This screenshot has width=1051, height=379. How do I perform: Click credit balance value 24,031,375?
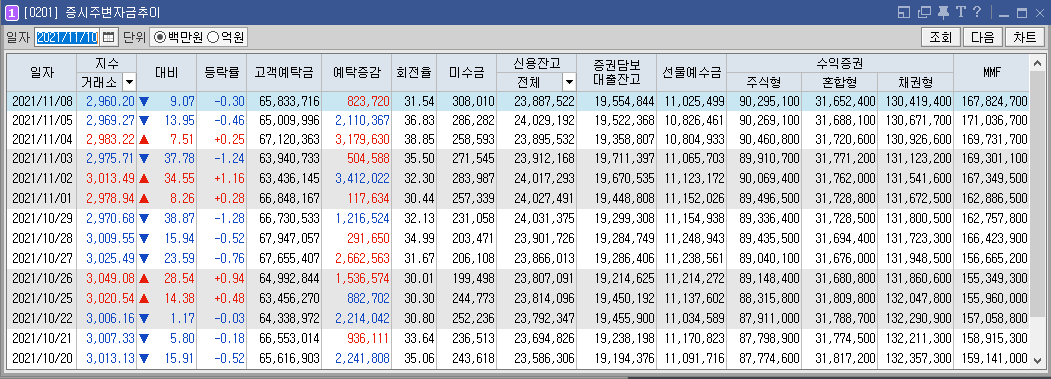[x=545, y=219]
